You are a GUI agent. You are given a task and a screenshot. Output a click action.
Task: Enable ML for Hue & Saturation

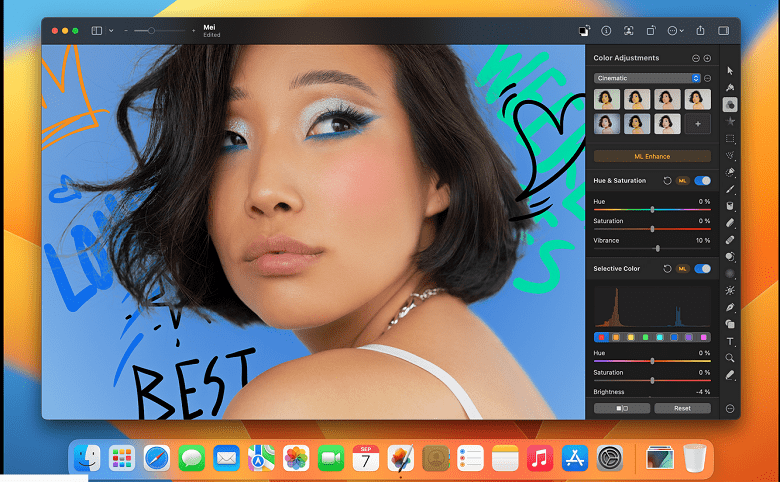coord(682,181)
